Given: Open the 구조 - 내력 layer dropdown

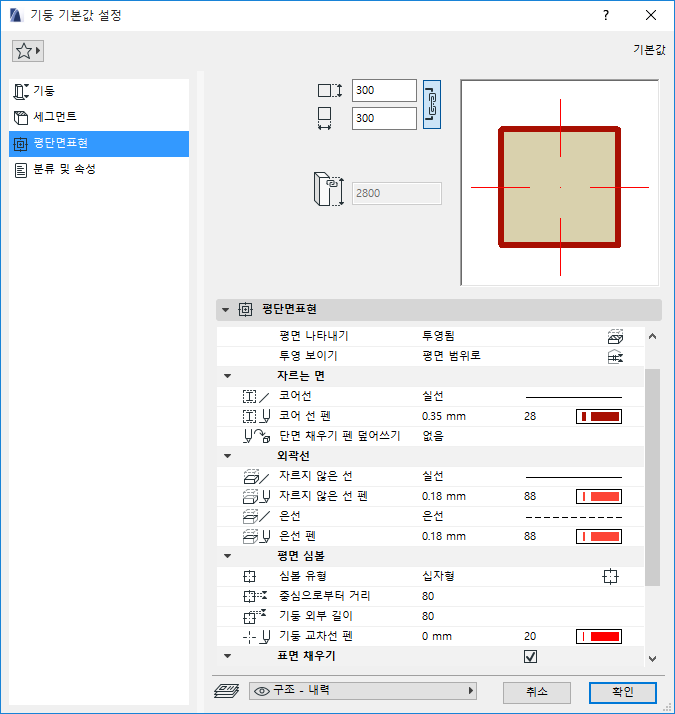Looking at the screenshot, I should (363, 691).
